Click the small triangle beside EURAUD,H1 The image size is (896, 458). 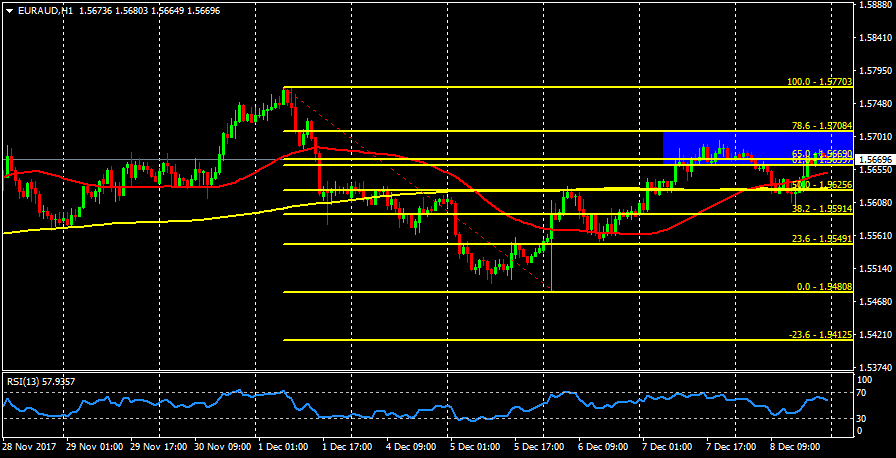pos(8,9)
